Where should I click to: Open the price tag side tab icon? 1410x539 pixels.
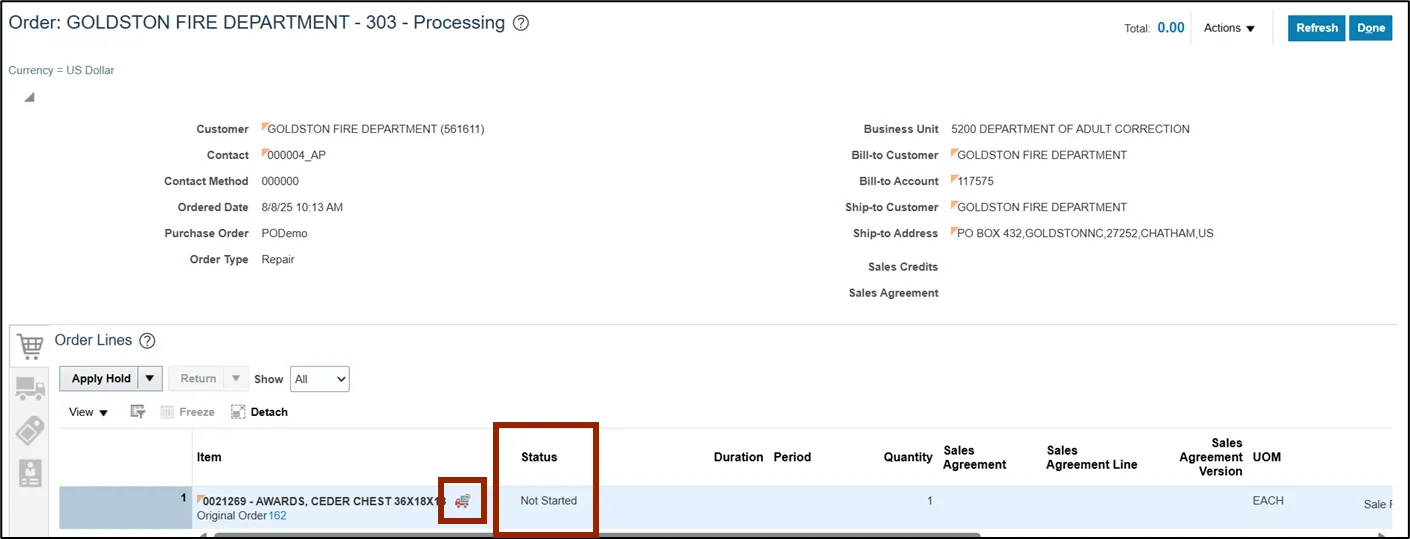(30, 430)
